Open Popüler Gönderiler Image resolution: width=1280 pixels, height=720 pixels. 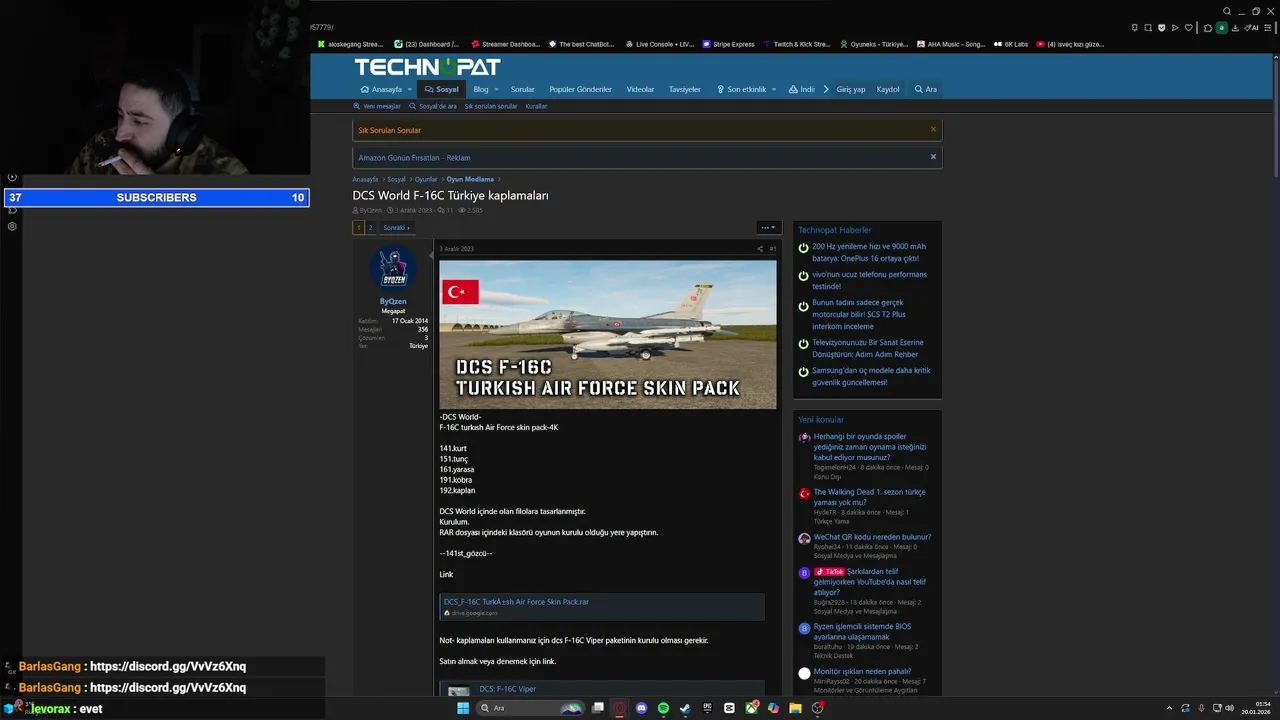580,89
